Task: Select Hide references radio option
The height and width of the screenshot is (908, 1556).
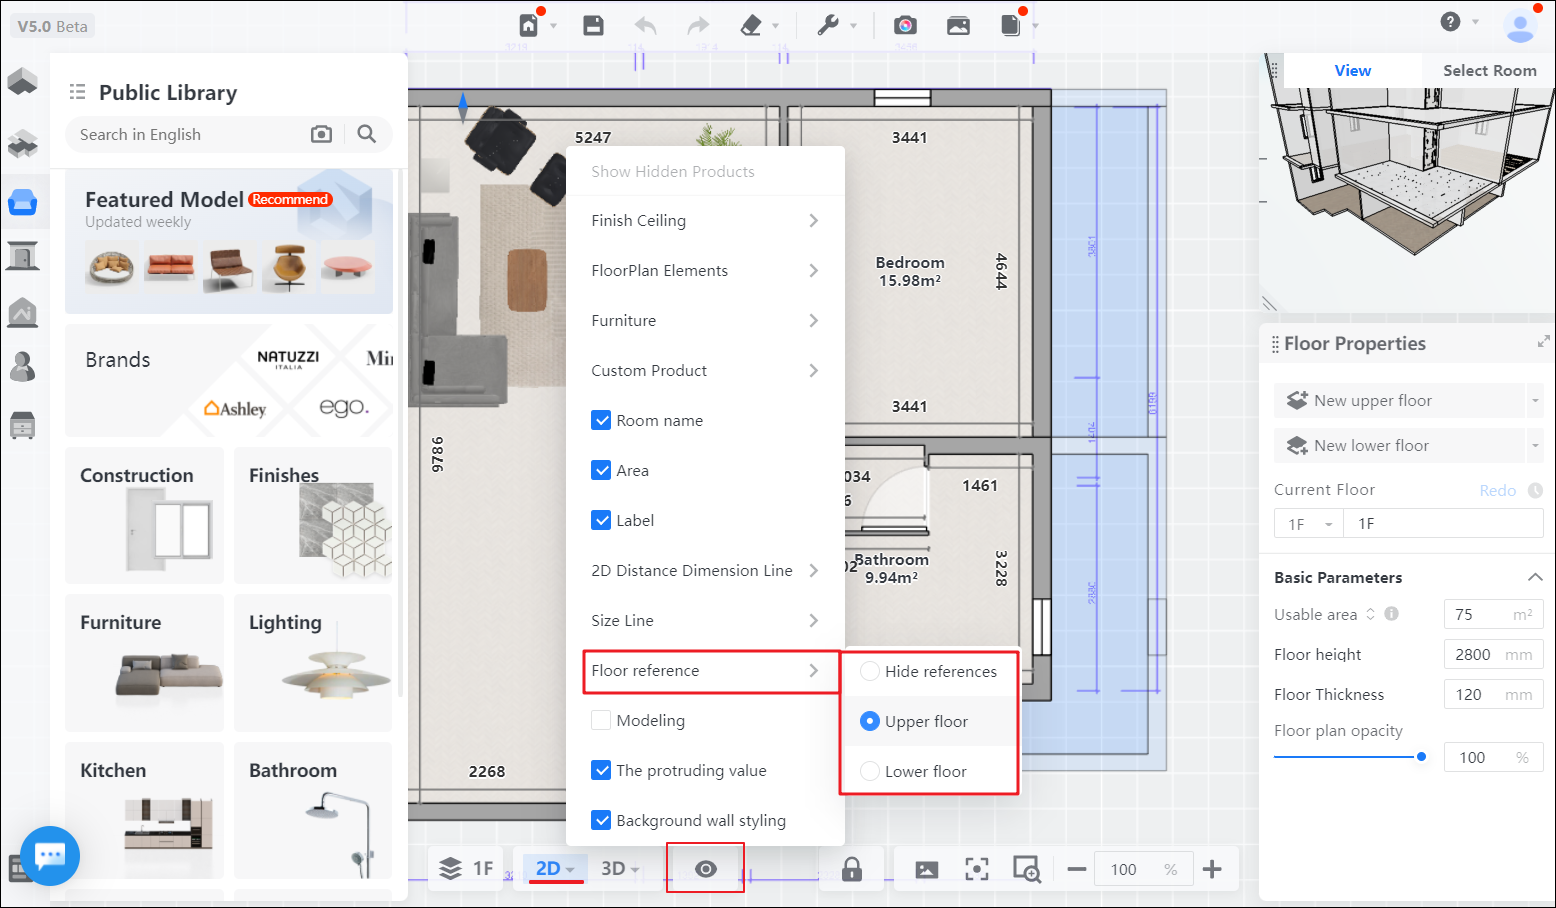Action: tap(870, 671)
